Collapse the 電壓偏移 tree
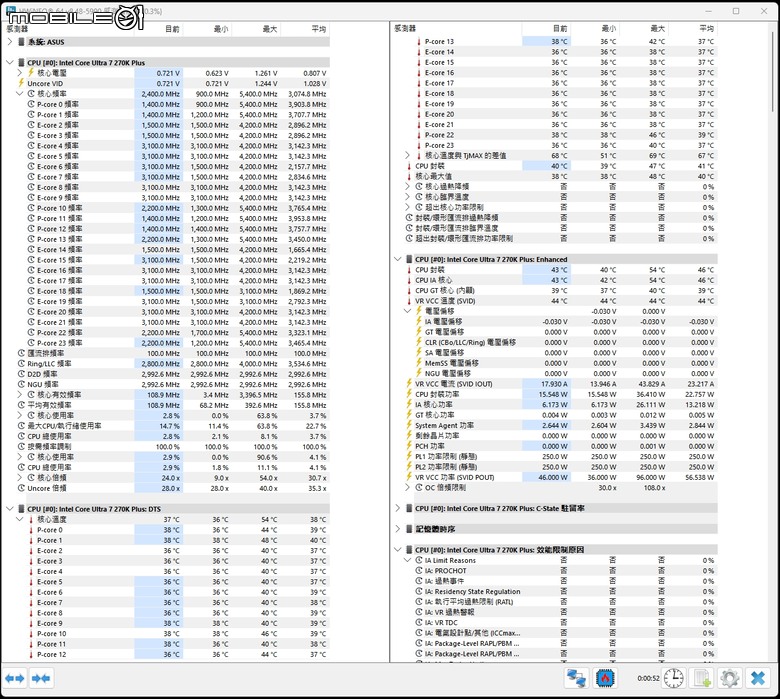 407,311
